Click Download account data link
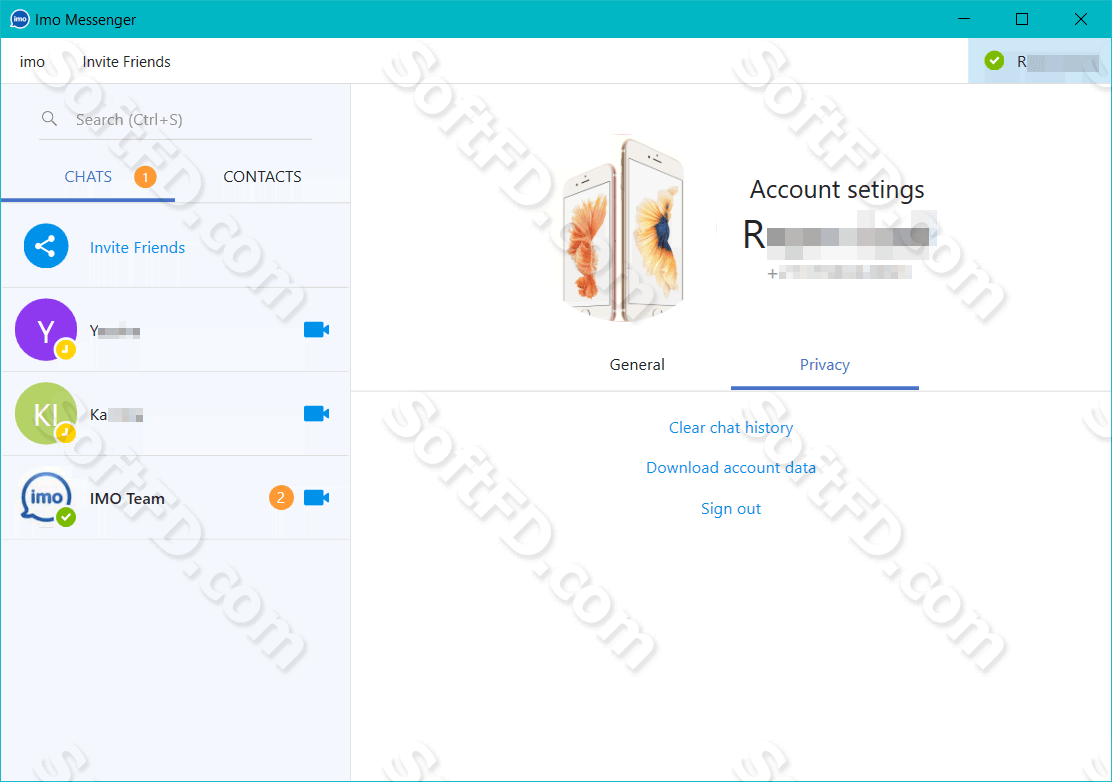 pyautogui.click(x=730, y=468)
